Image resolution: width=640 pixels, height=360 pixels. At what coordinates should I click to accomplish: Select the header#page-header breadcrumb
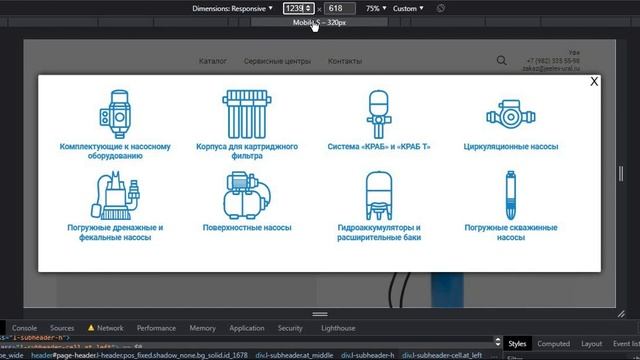(140, 356)
